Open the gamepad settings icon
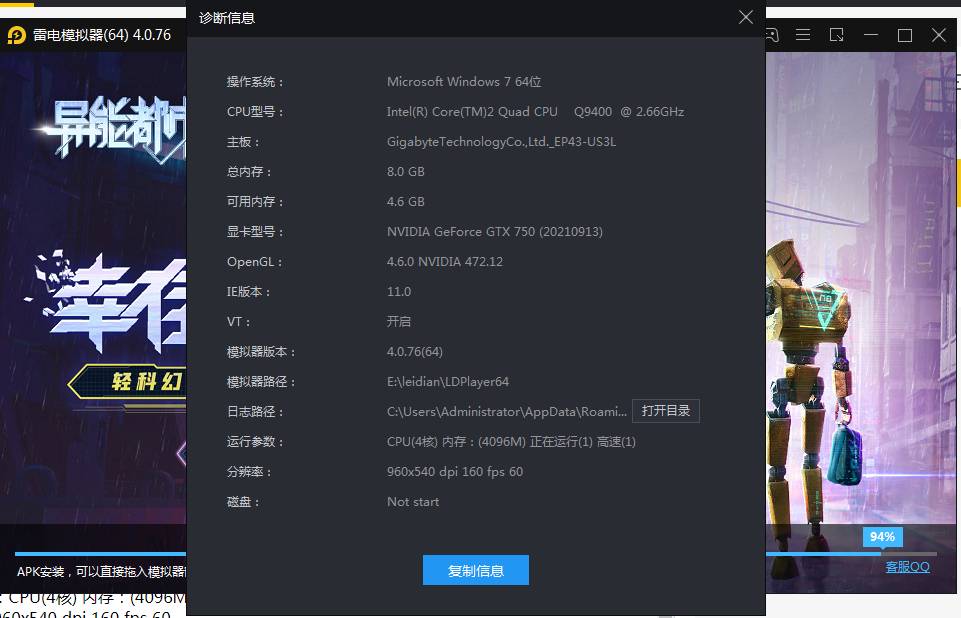Screen dimensions: 961x618 pos(771,35)
